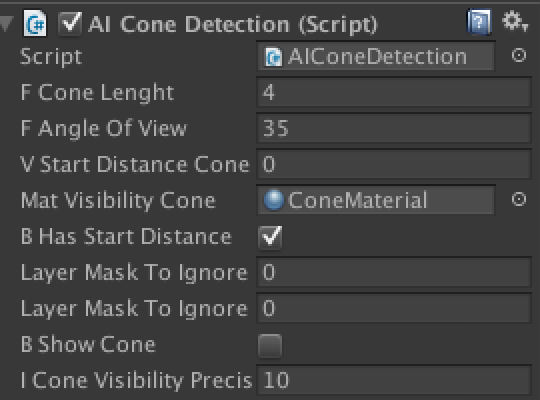Click the F Angle Of View field
The width and height of the screenshot is (540, 400).
click(x=394, y=128)
